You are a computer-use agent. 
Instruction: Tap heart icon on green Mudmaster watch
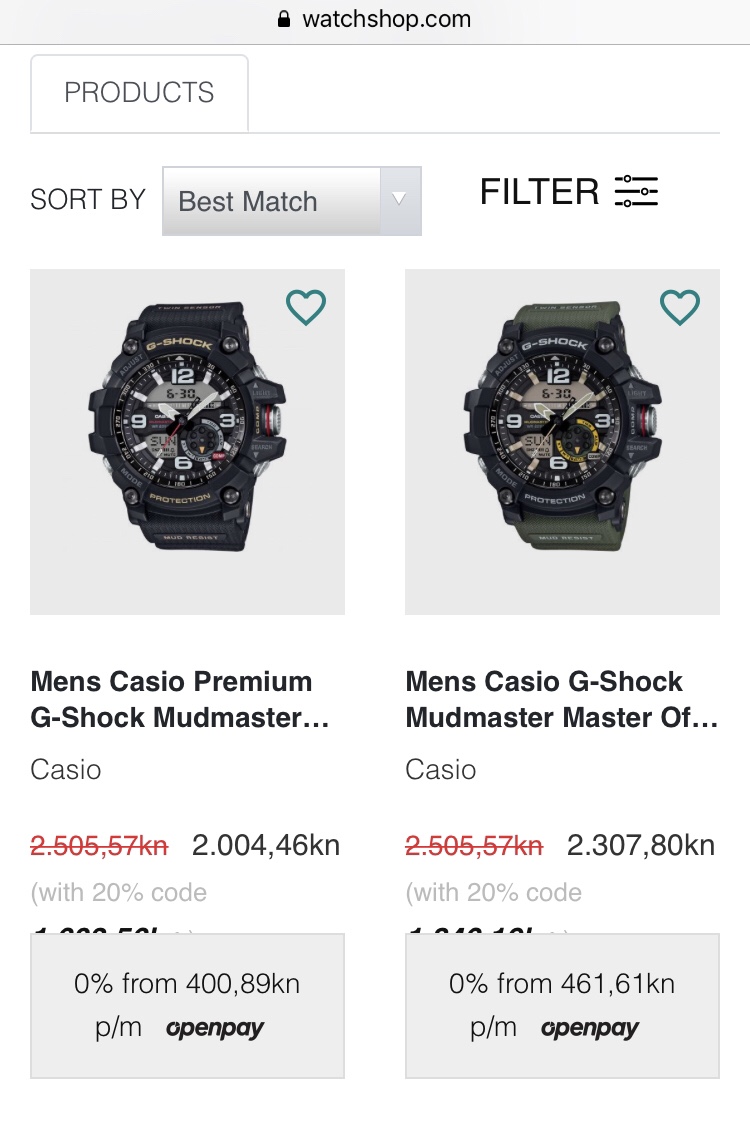click(x=680, y=307)
